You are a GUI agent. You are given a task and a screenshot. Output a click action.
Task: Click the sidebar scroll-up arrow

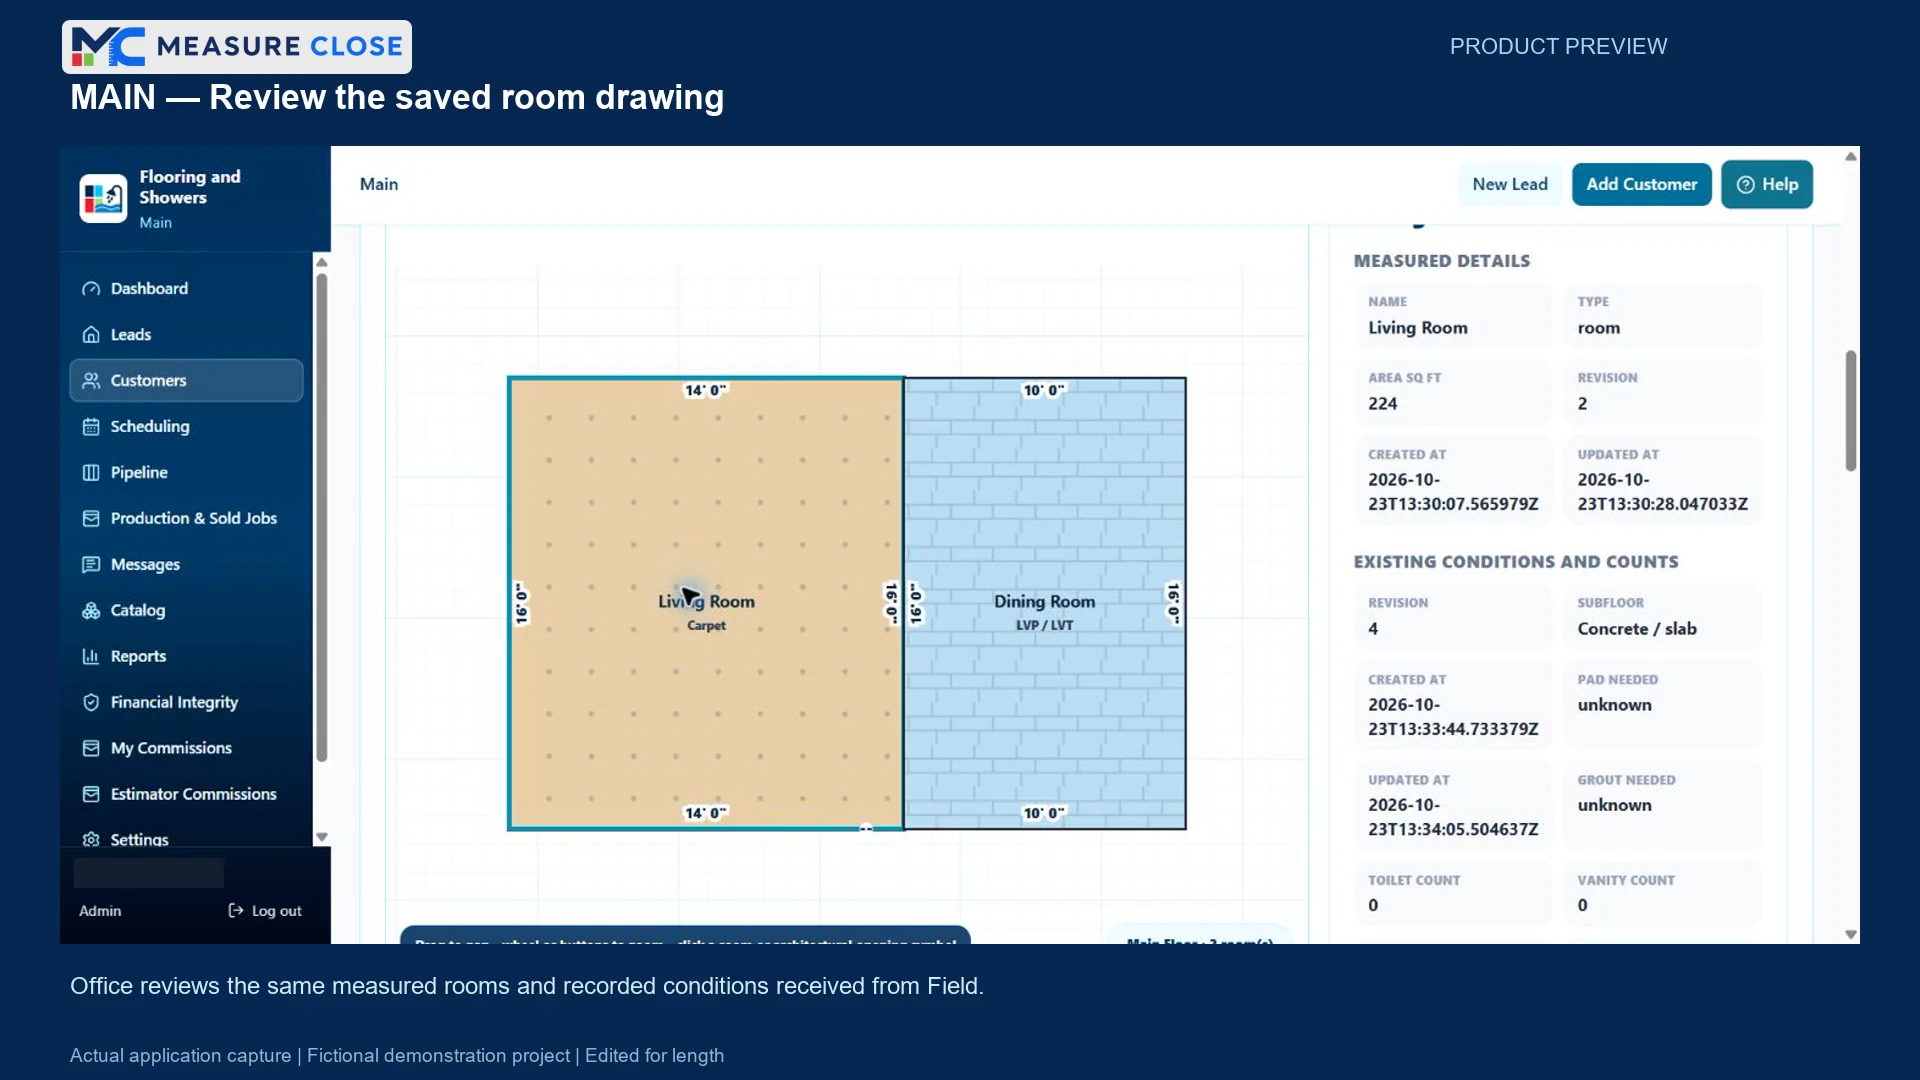[322, 263]
